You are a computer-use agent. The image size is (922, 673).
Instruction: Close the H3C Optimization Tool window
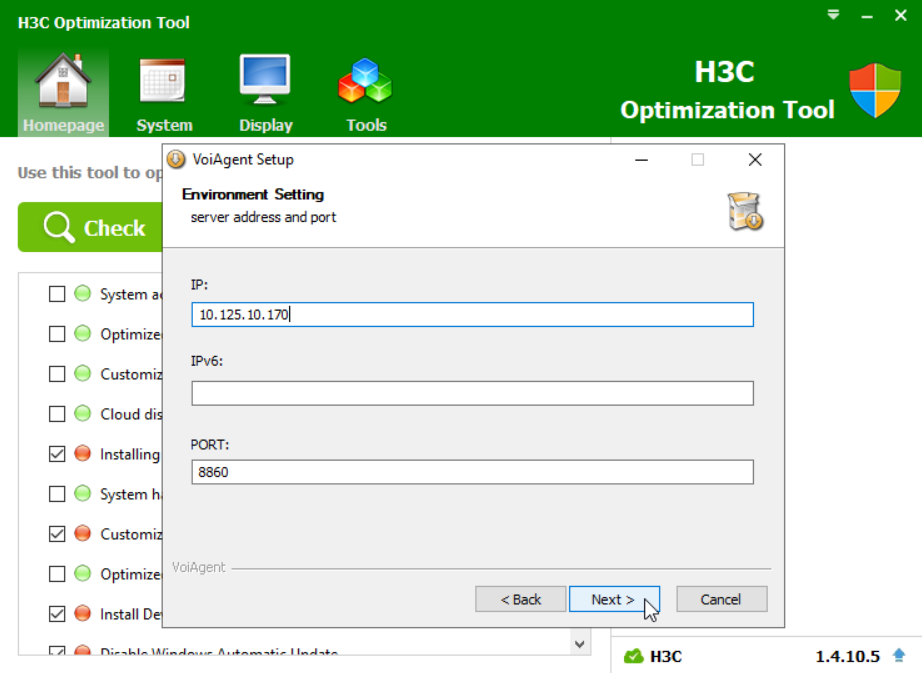[x=900, y=15]
